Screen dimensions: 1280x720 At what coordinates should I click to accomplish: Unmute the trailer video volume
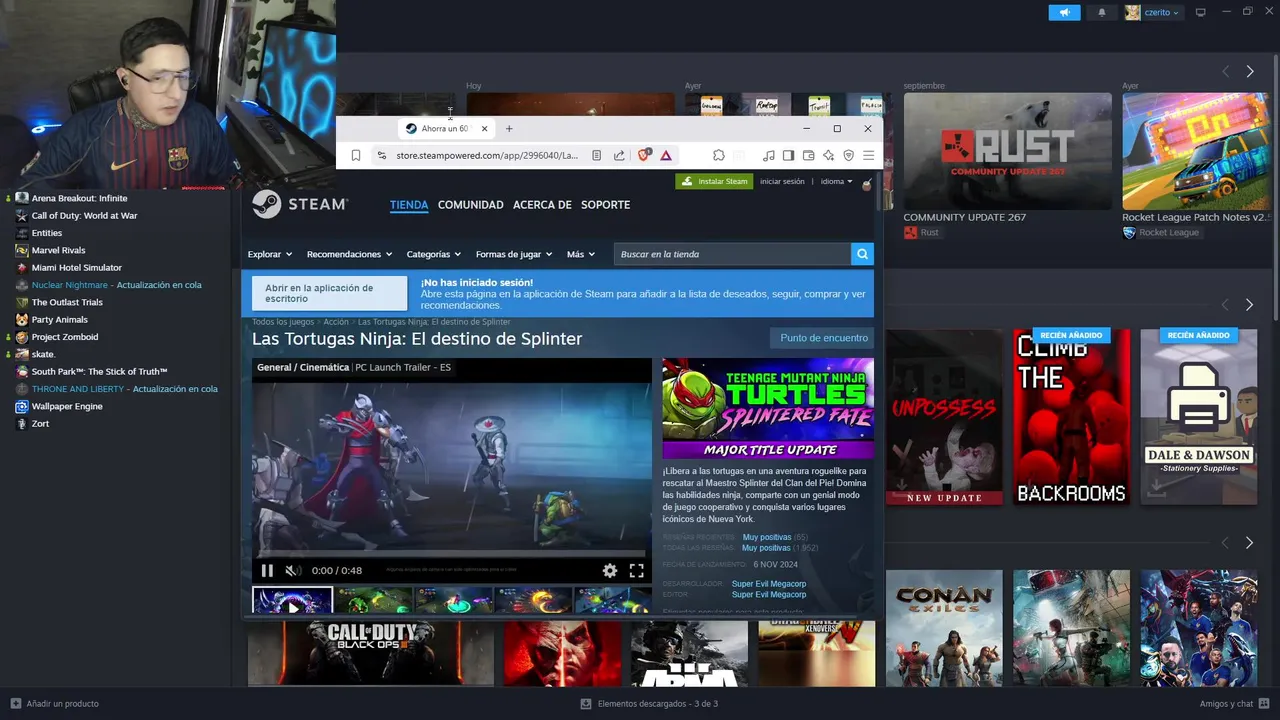click(293, 570)
